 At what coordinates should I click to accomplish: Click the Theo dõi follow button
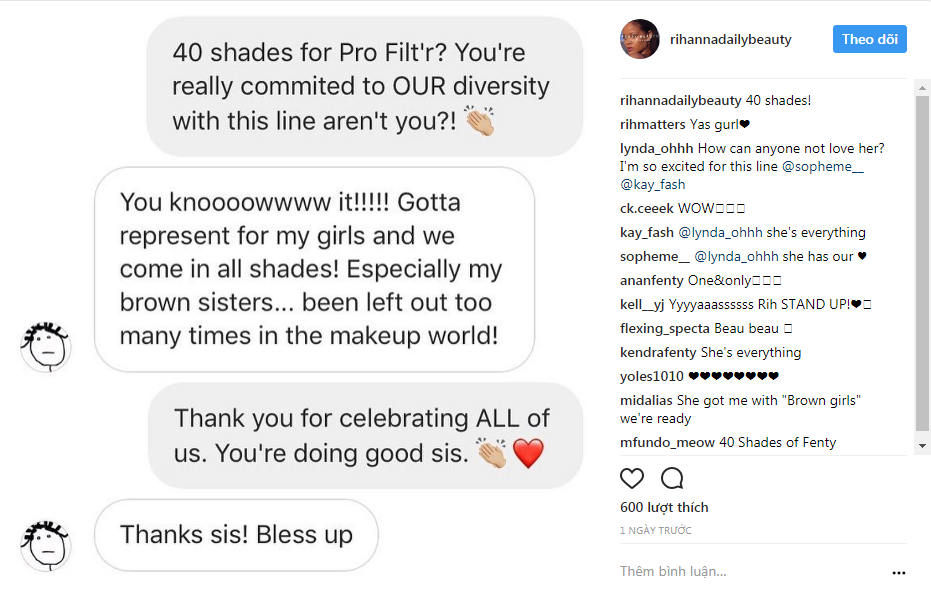[869, 39]
